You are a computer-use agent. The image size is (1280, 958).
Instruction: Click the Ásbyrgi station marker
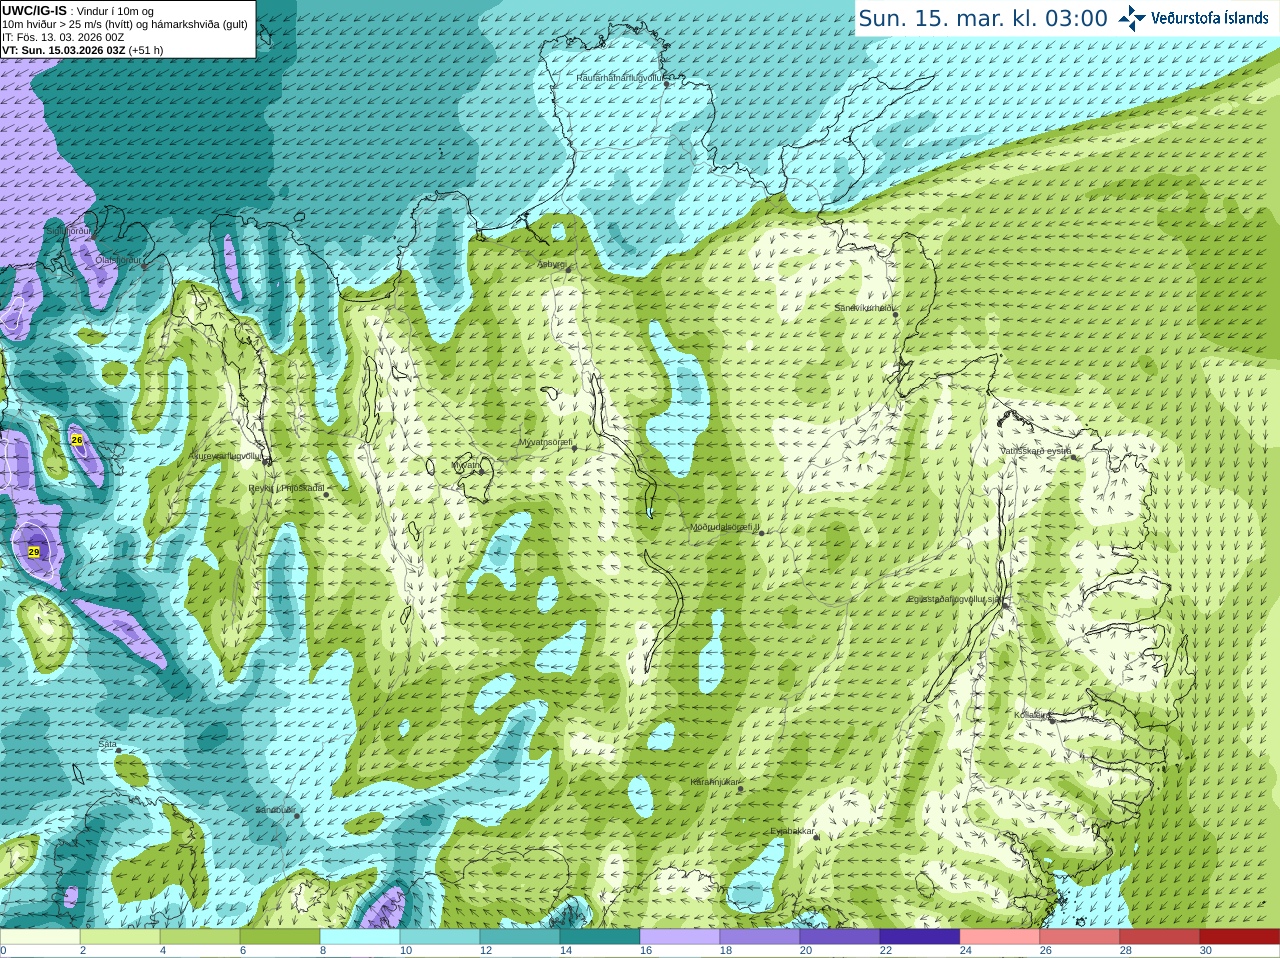pyautogui.click(x=569, y=270)
